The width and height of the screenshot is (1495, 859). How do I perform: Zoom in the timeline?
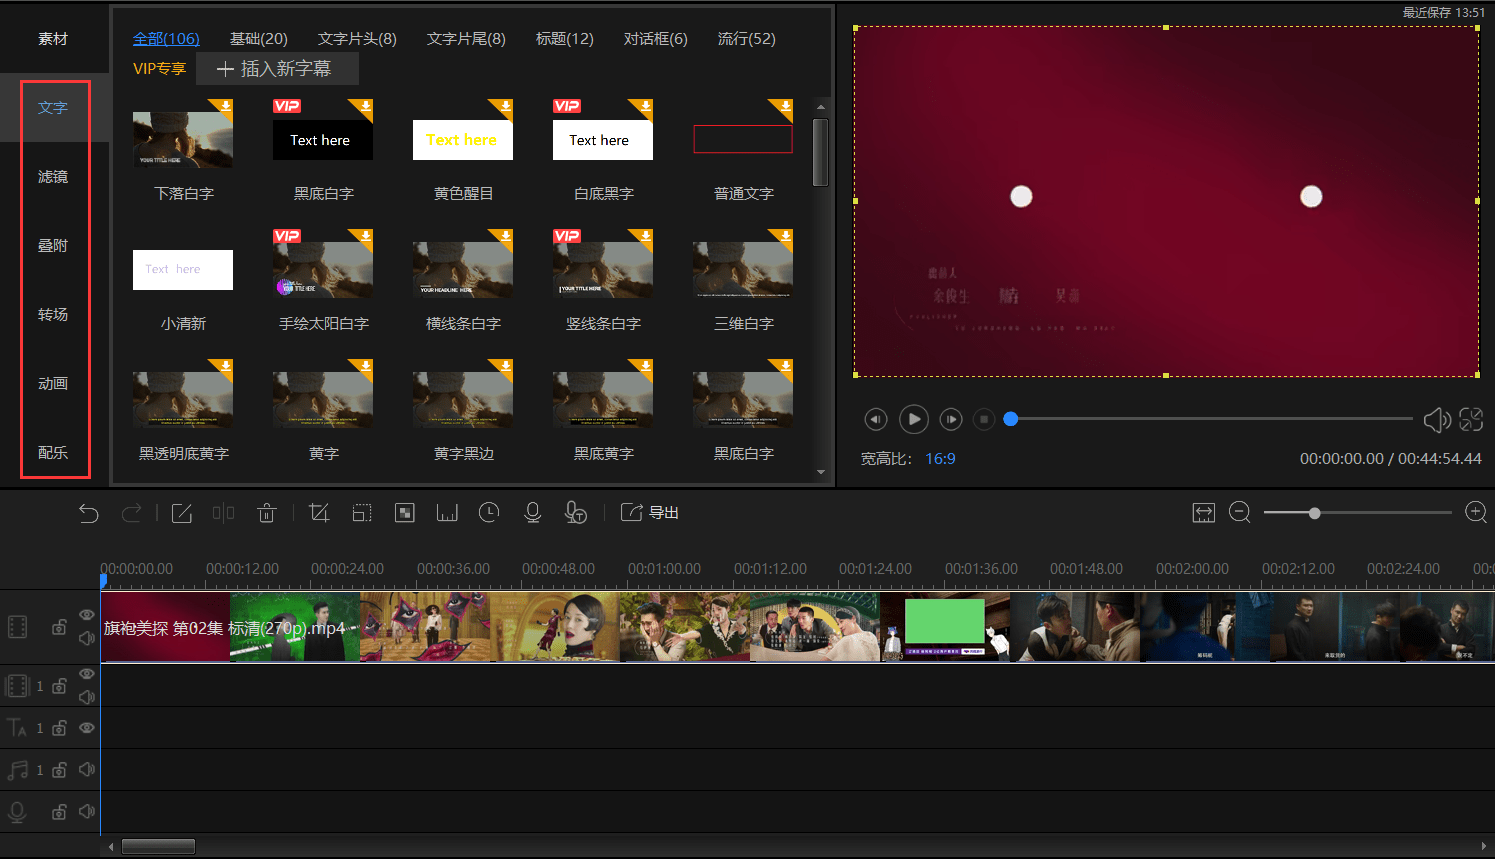(1476, 512)
